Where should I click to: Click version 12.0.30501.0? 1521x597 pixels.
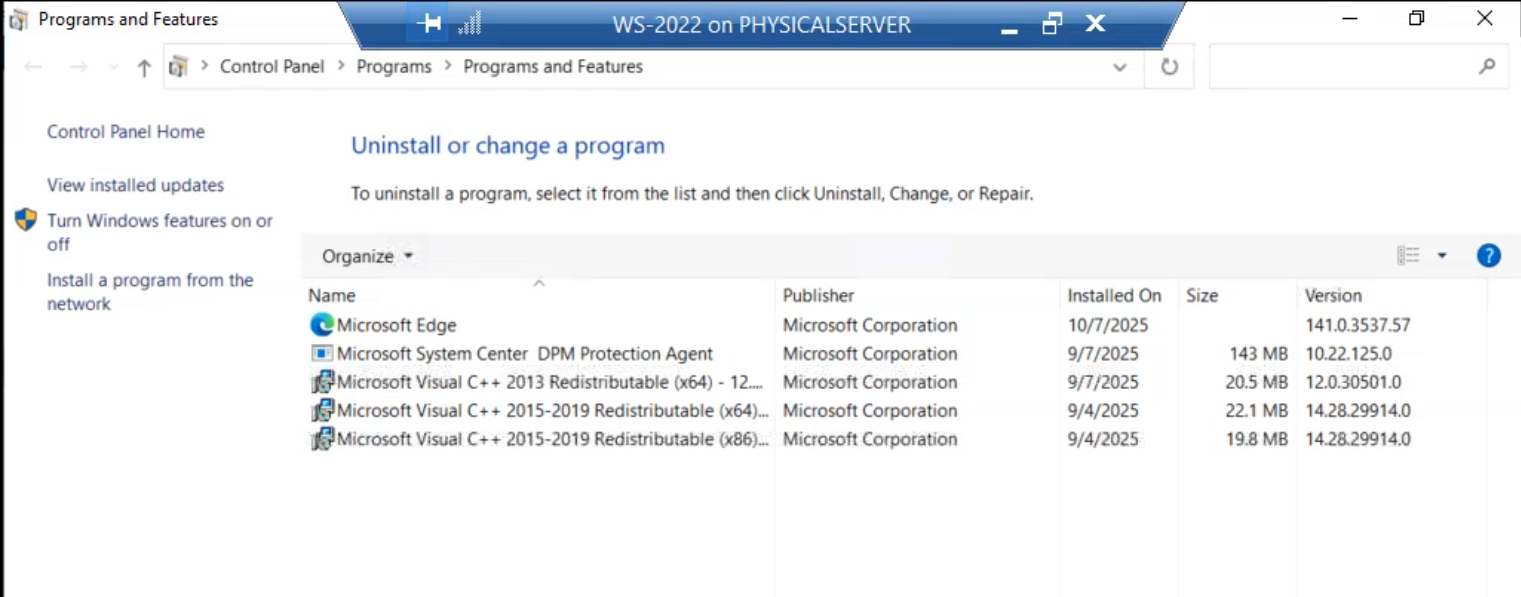coord(1353,382)
